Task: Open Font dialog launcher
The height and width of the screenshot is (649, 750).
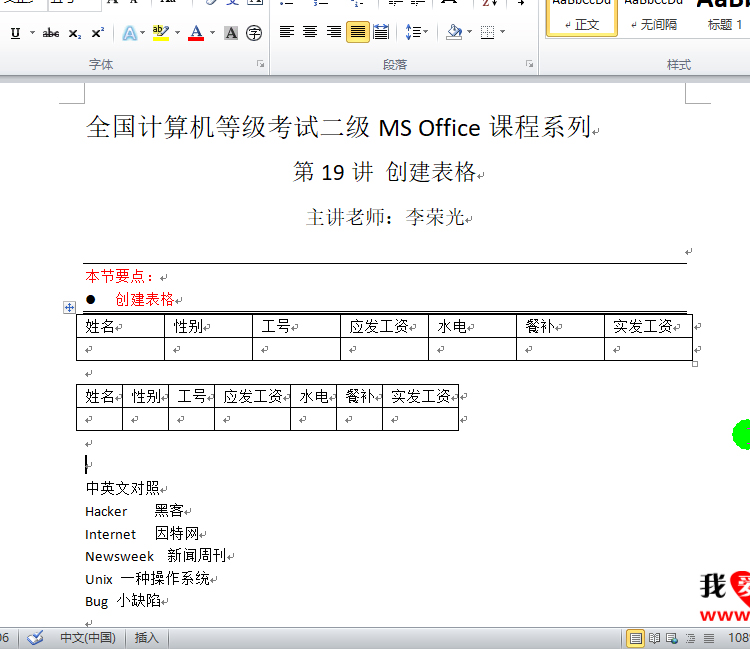Action: click(261, 64)
